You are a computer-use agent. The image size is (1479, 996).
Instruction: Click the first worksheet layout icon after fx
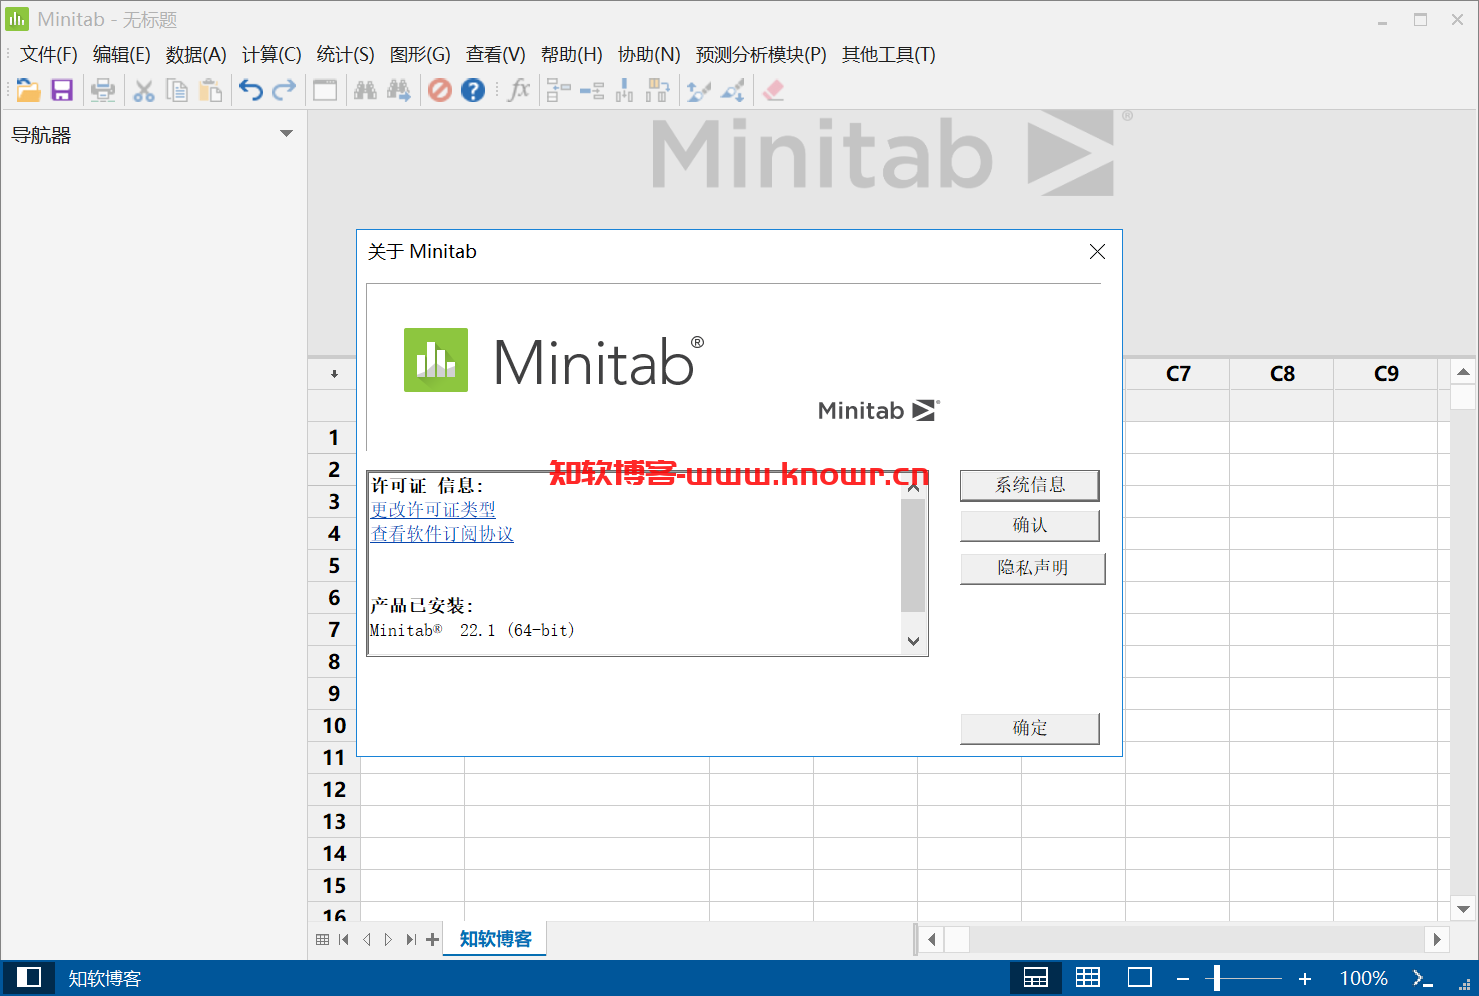559,91
